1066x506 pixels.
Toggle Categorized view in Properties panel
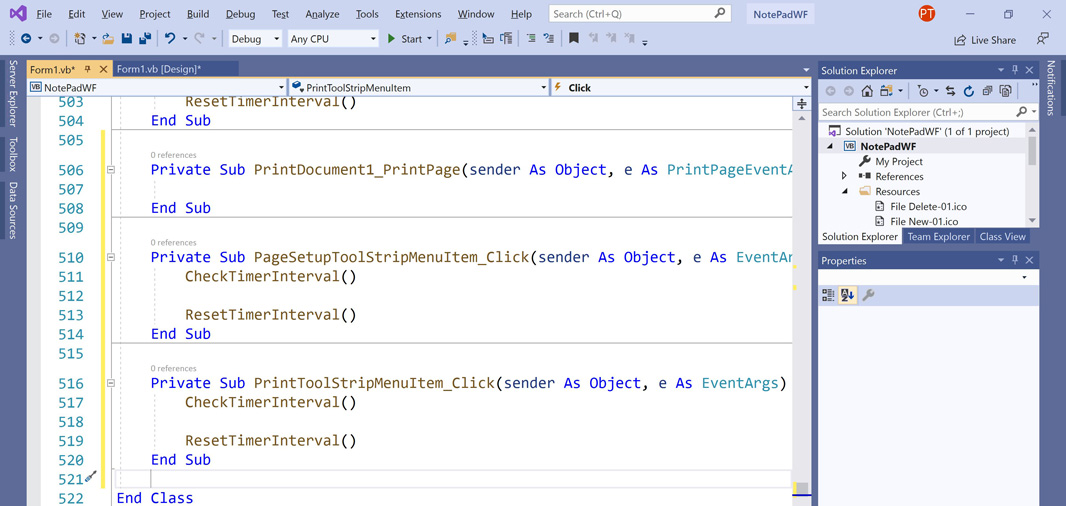(x=828, y=294)
